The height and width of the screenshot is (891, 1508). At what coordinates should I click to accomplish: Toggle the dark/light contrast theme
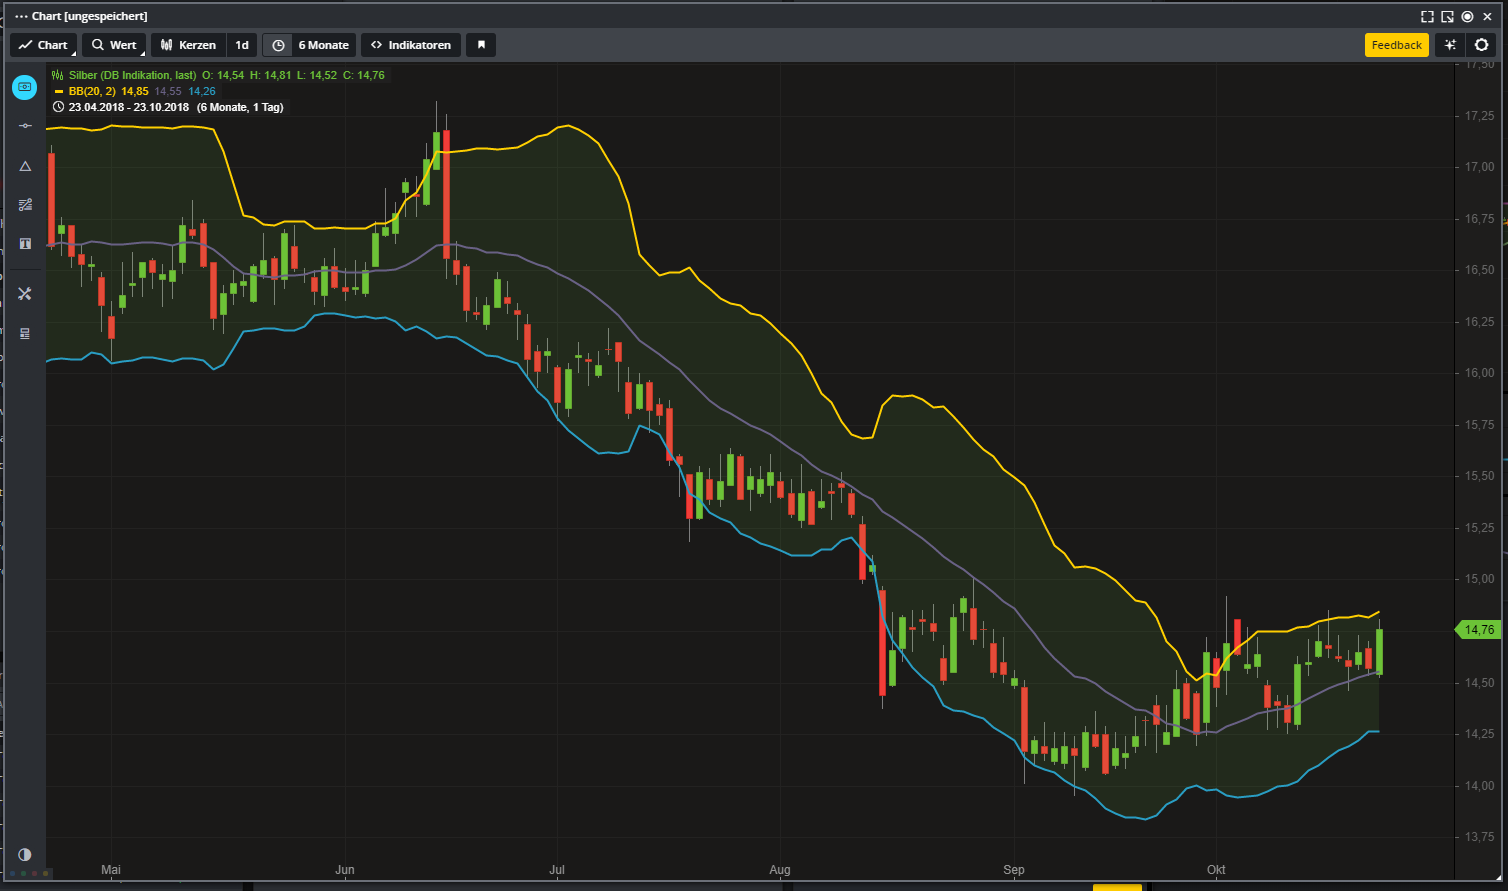pos(25,855)
